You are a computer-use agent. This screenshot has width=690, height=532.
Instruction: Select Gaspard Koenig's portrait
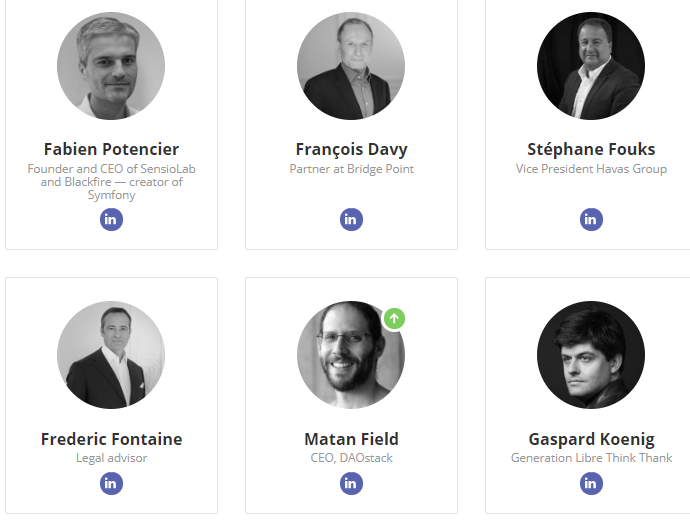pyautogui.click(x=591, y=355)
